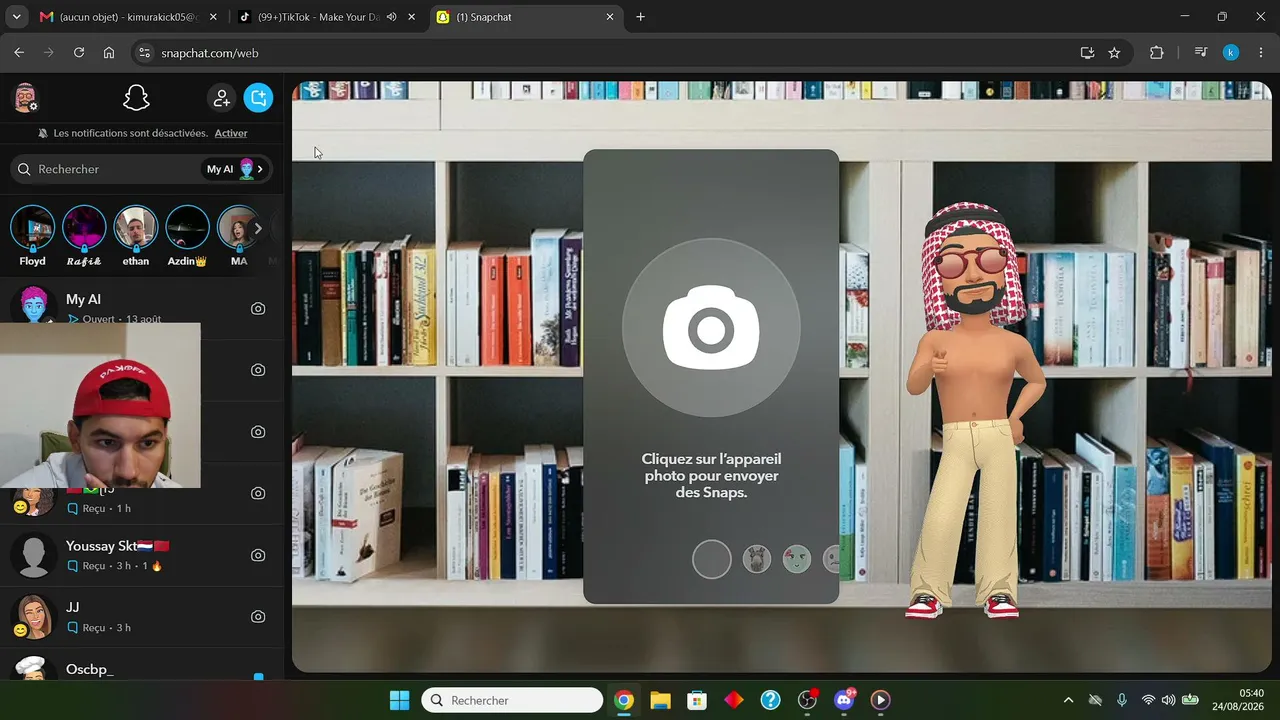This screenshot has width=1280, height=720.
Task: Switch to the TikTok browser tab
Action: tap(327, 17)
